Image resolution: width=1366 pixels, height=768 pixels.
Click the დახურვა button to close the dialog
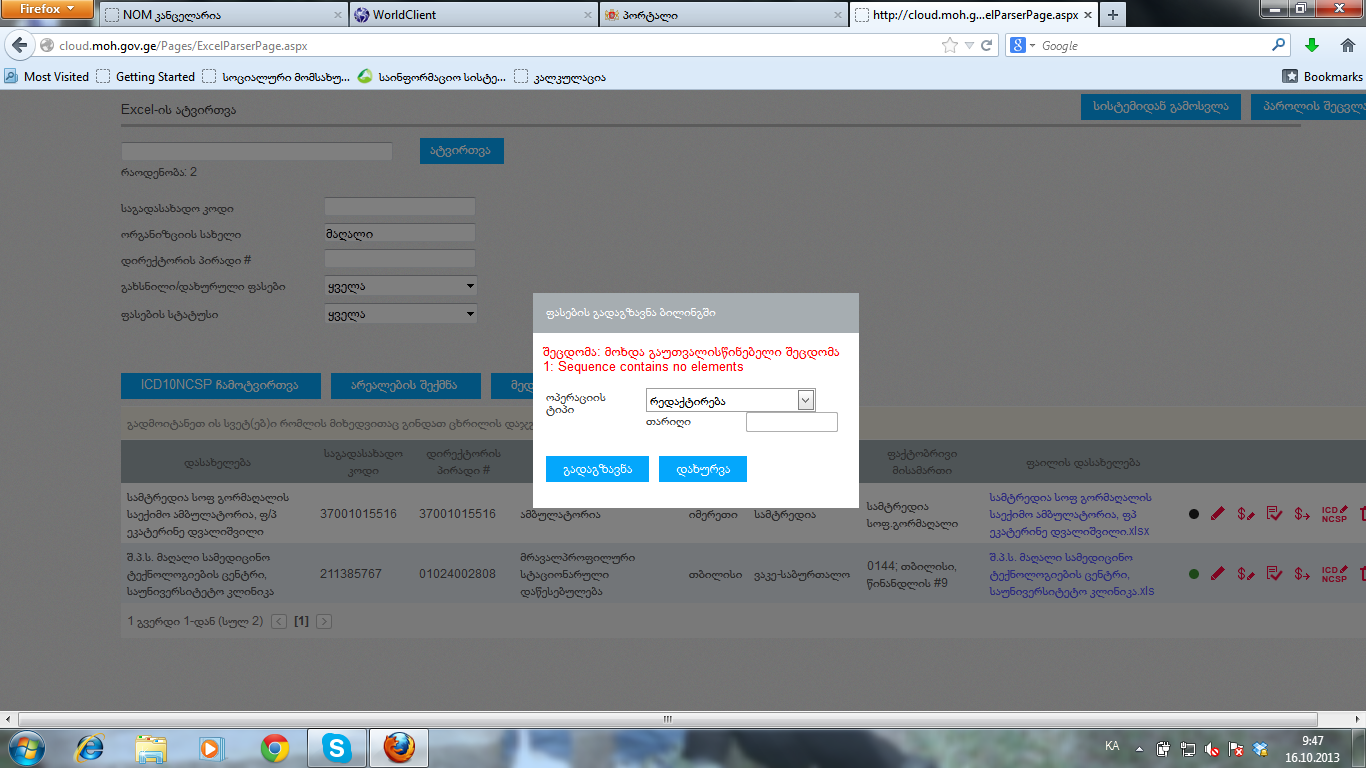pyautogui.click(x=702, y=469)
